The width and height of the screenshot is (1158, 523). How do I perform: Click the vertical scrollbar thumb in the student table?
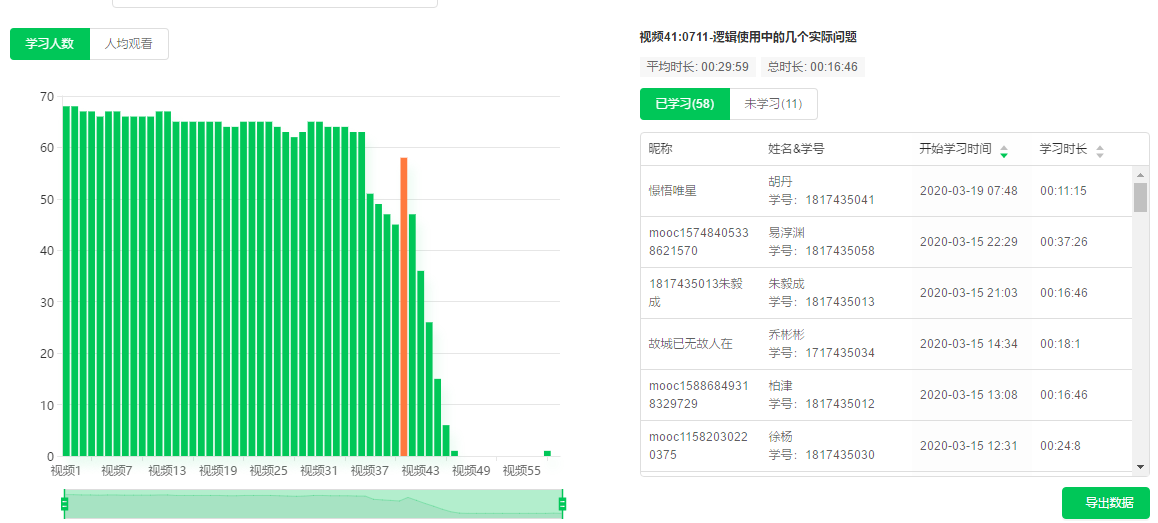tap(1140, 197)
